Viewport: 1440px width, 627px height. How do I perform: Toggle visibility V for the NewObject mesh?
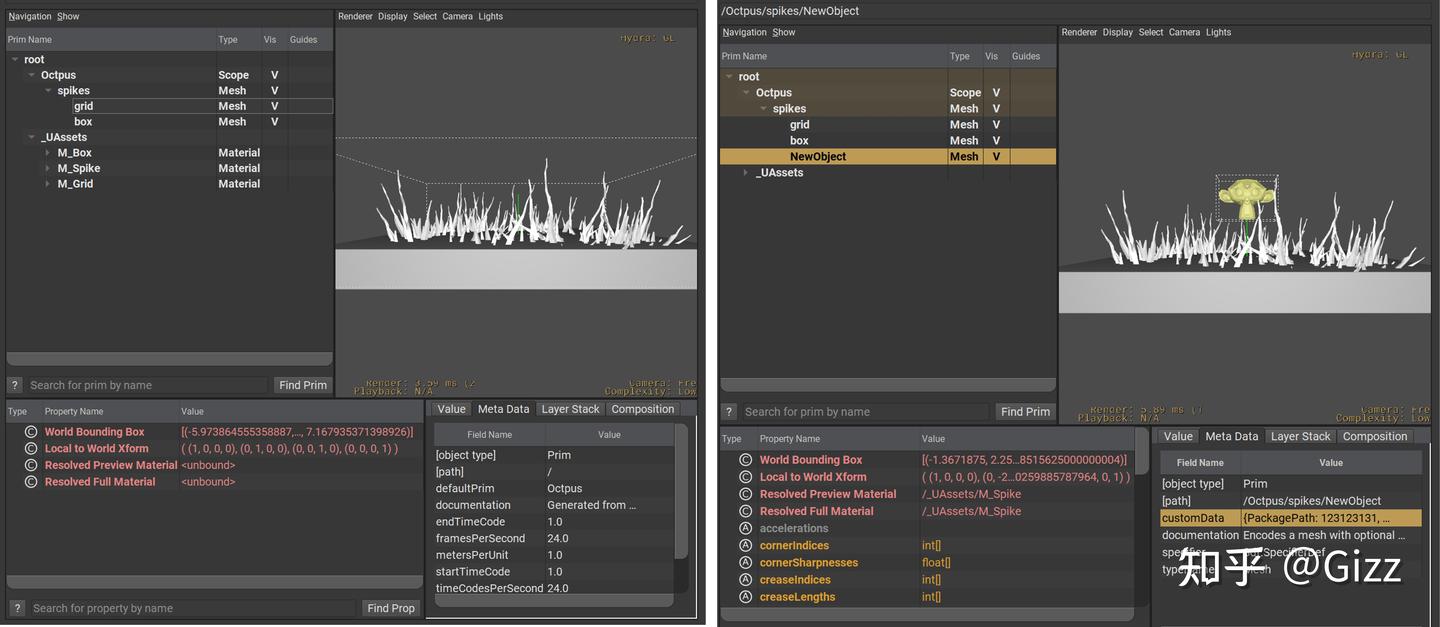coord(996,157)
